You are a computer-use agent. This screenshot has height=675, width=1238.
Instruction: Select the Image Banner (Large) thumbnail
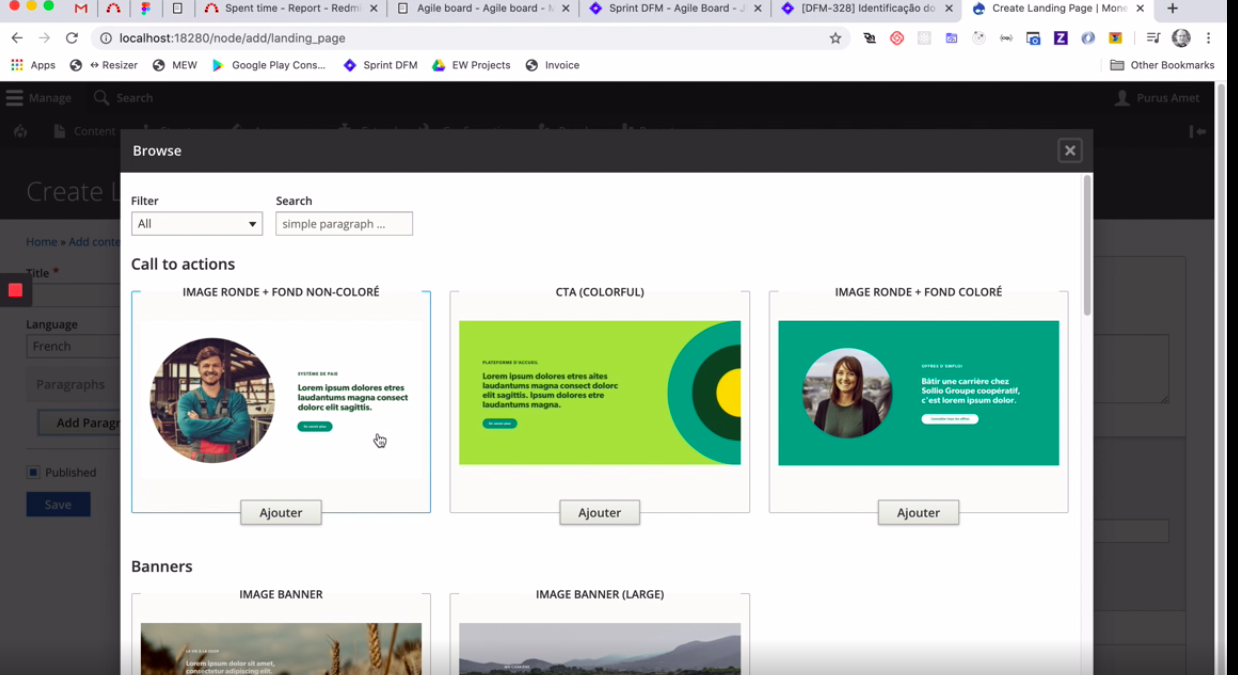click(600, 648)
